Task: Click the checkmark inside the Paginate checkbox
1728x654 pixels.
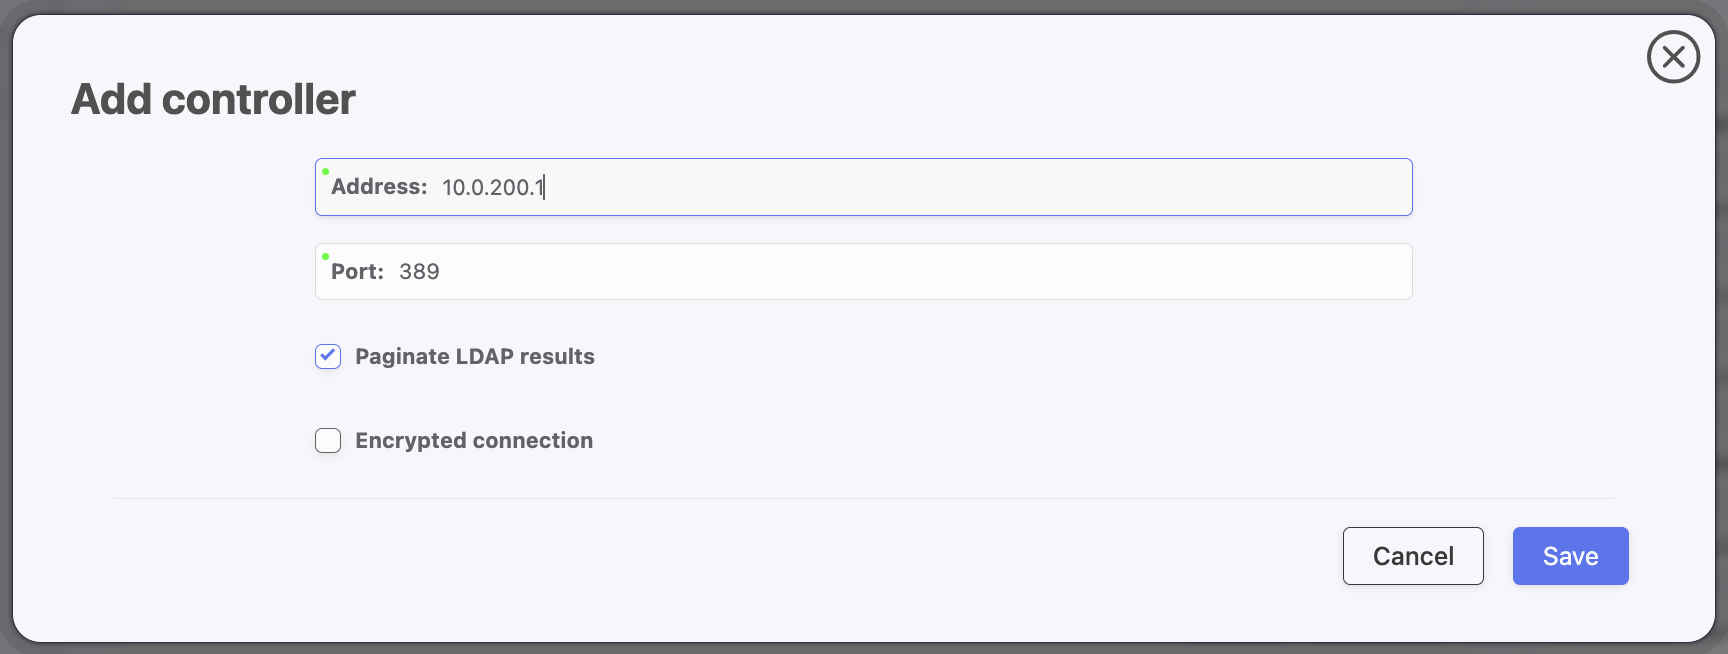Action: [x=328, y=356]
